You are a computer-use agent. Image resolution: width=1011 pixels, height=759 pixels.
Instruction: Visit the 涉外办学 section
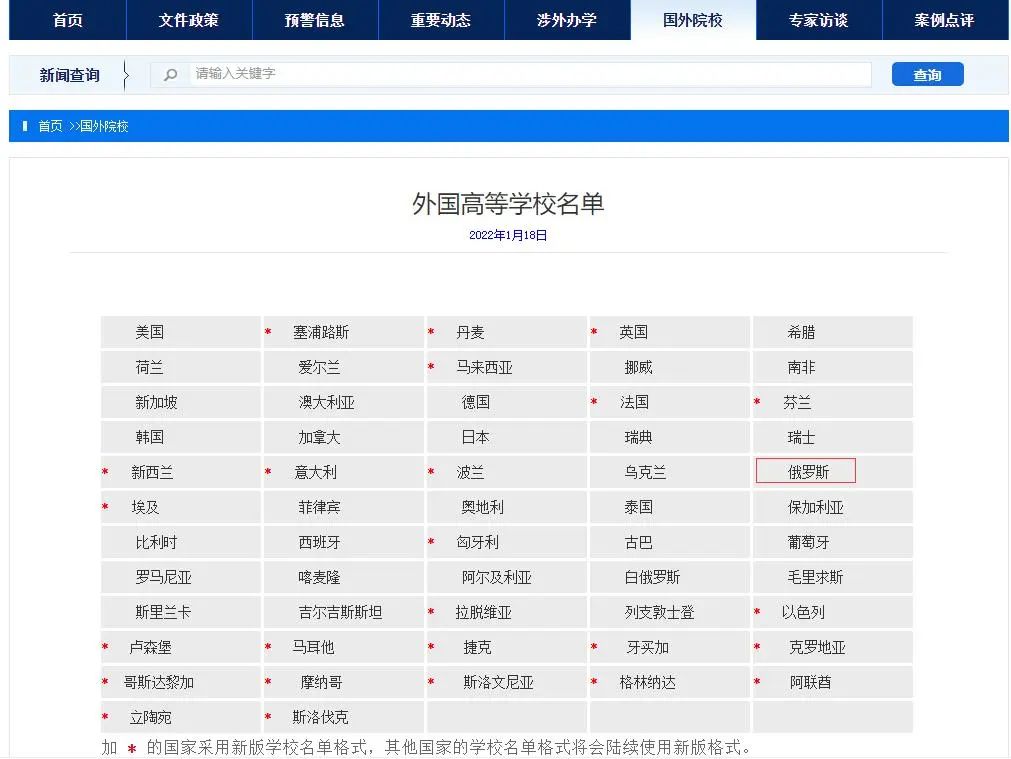coord(567,20)
